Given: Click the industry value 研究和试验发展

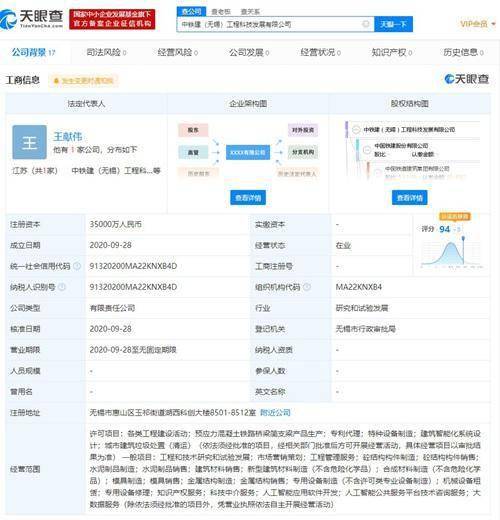Looking at the screenshot, I should tap(362, 308).
